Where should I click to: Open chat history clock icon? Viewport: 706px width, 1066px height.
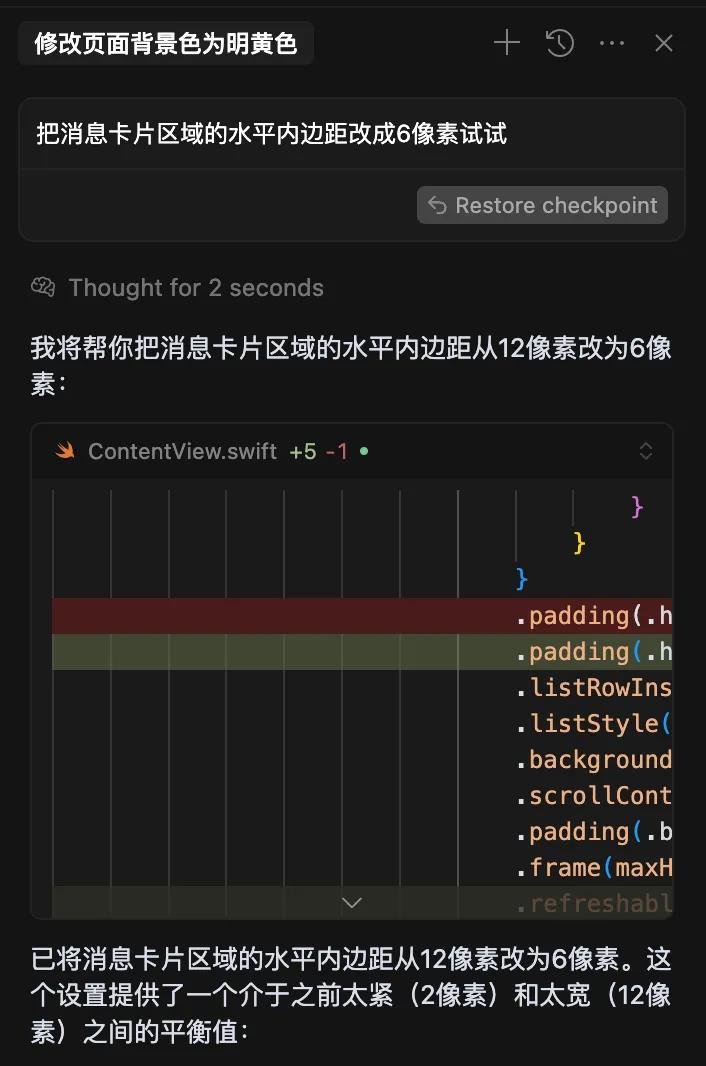tap(560, 43)
